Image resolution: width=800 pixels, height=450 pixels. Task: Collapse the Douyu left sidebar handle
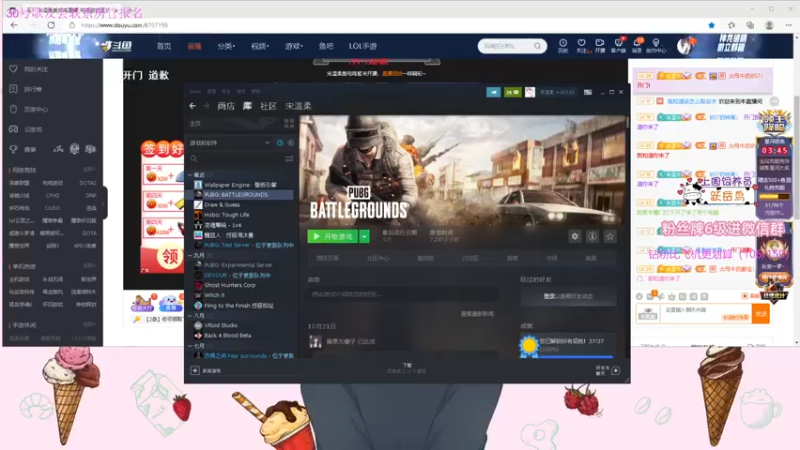[104, 203]
